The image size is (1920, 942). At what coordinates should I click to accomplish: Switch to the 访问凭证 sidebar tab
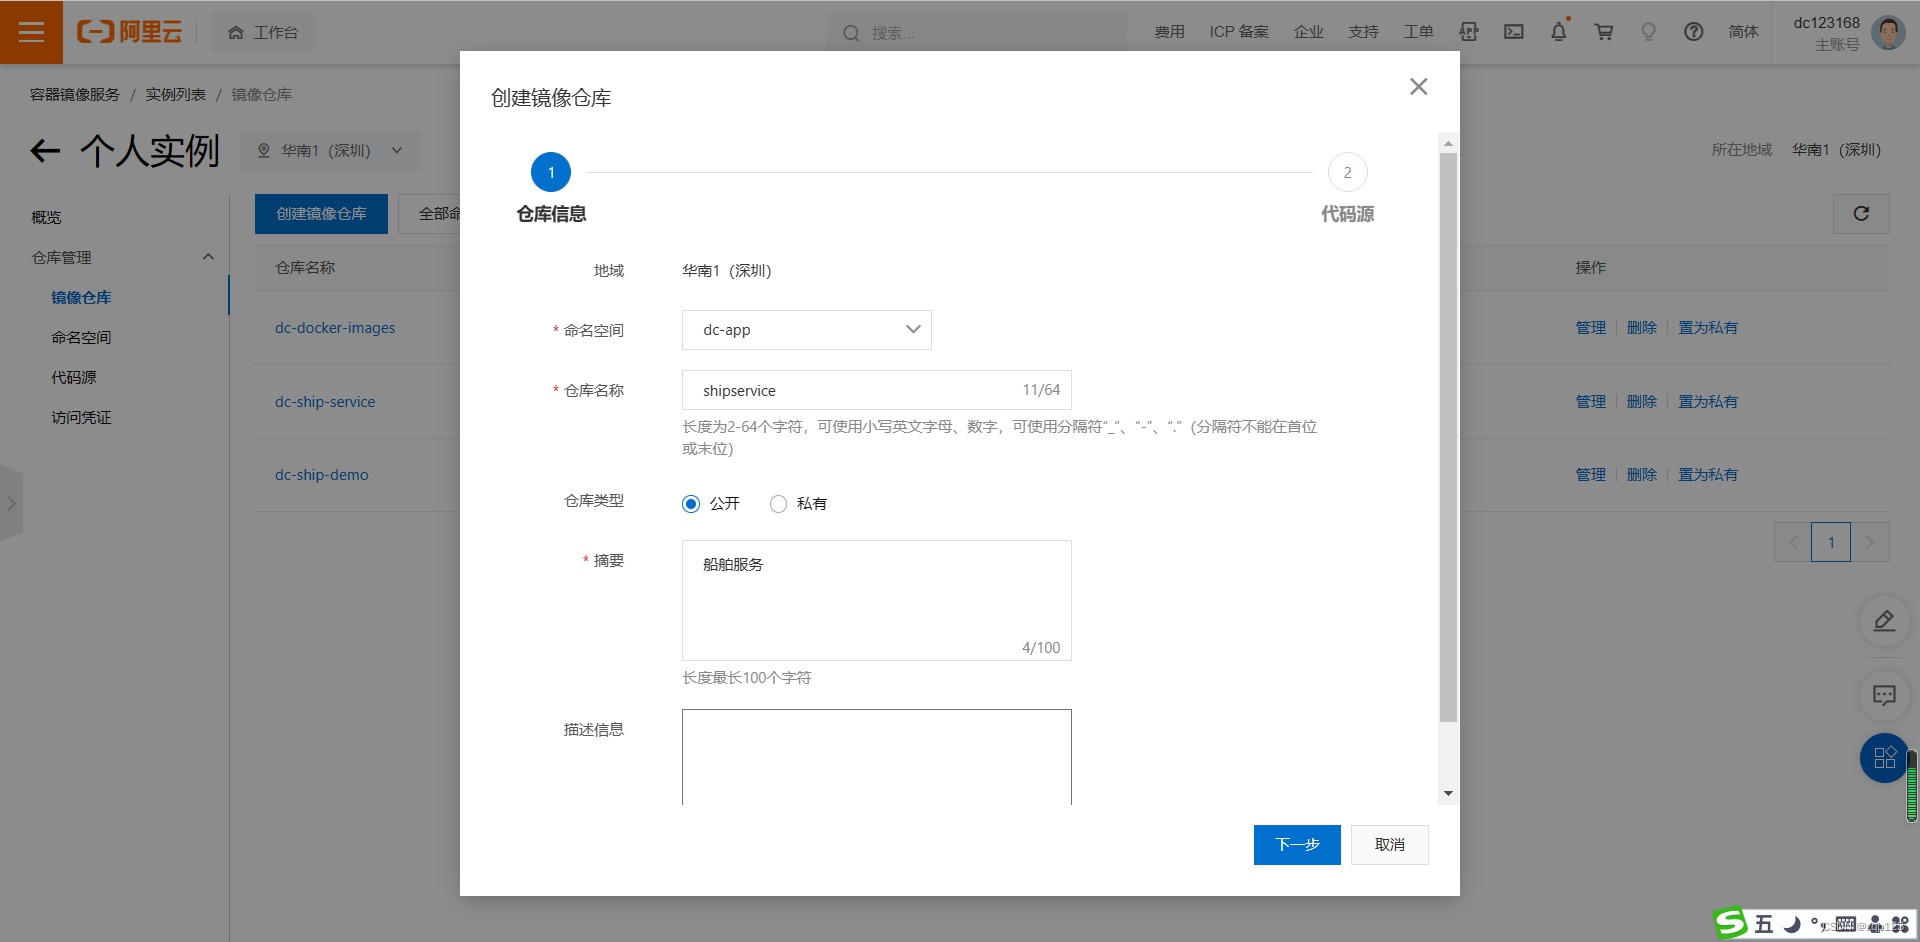(x=81, y=417)
